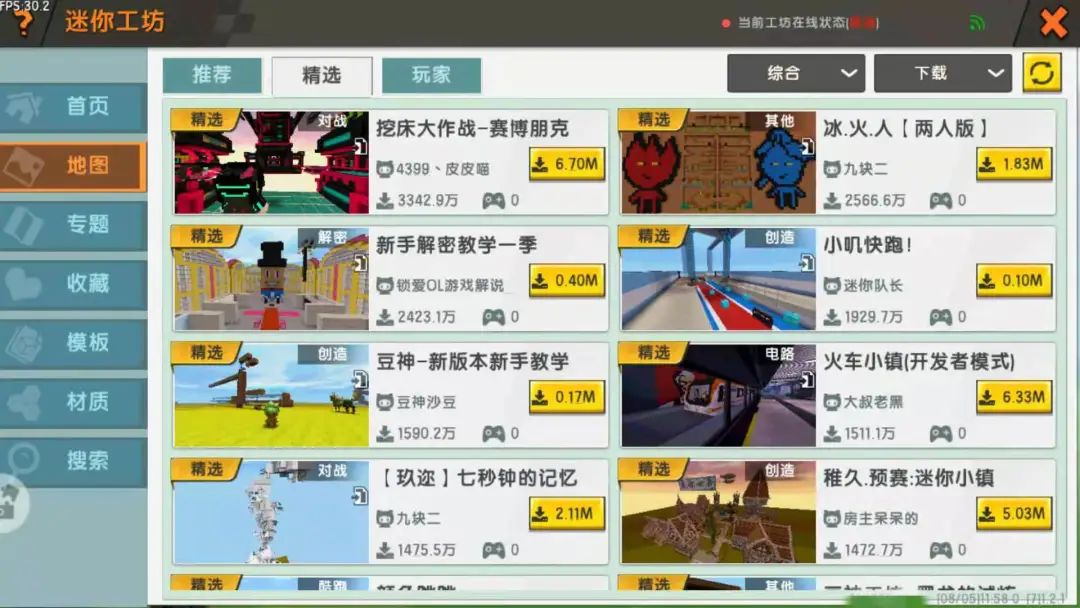
Task: Open the 挖床大作战-赛博朋克 thumbnail
Action: 271,163
